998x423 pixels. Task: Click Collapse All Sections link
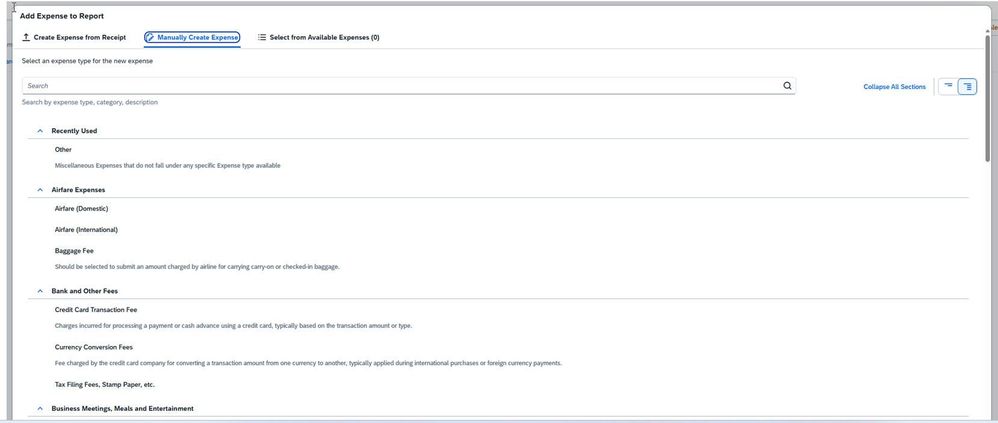coord(894,87)
